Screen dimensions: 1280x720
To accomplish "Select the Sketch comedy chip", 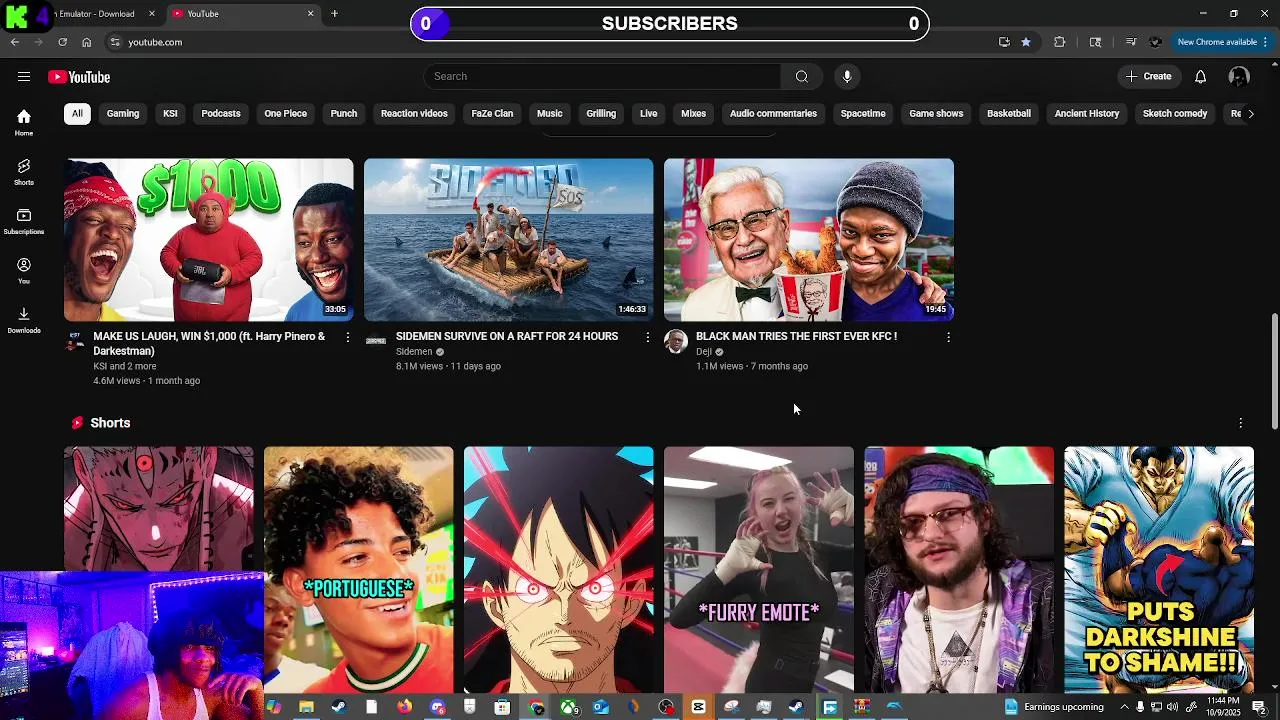I will pos(1175,114).
